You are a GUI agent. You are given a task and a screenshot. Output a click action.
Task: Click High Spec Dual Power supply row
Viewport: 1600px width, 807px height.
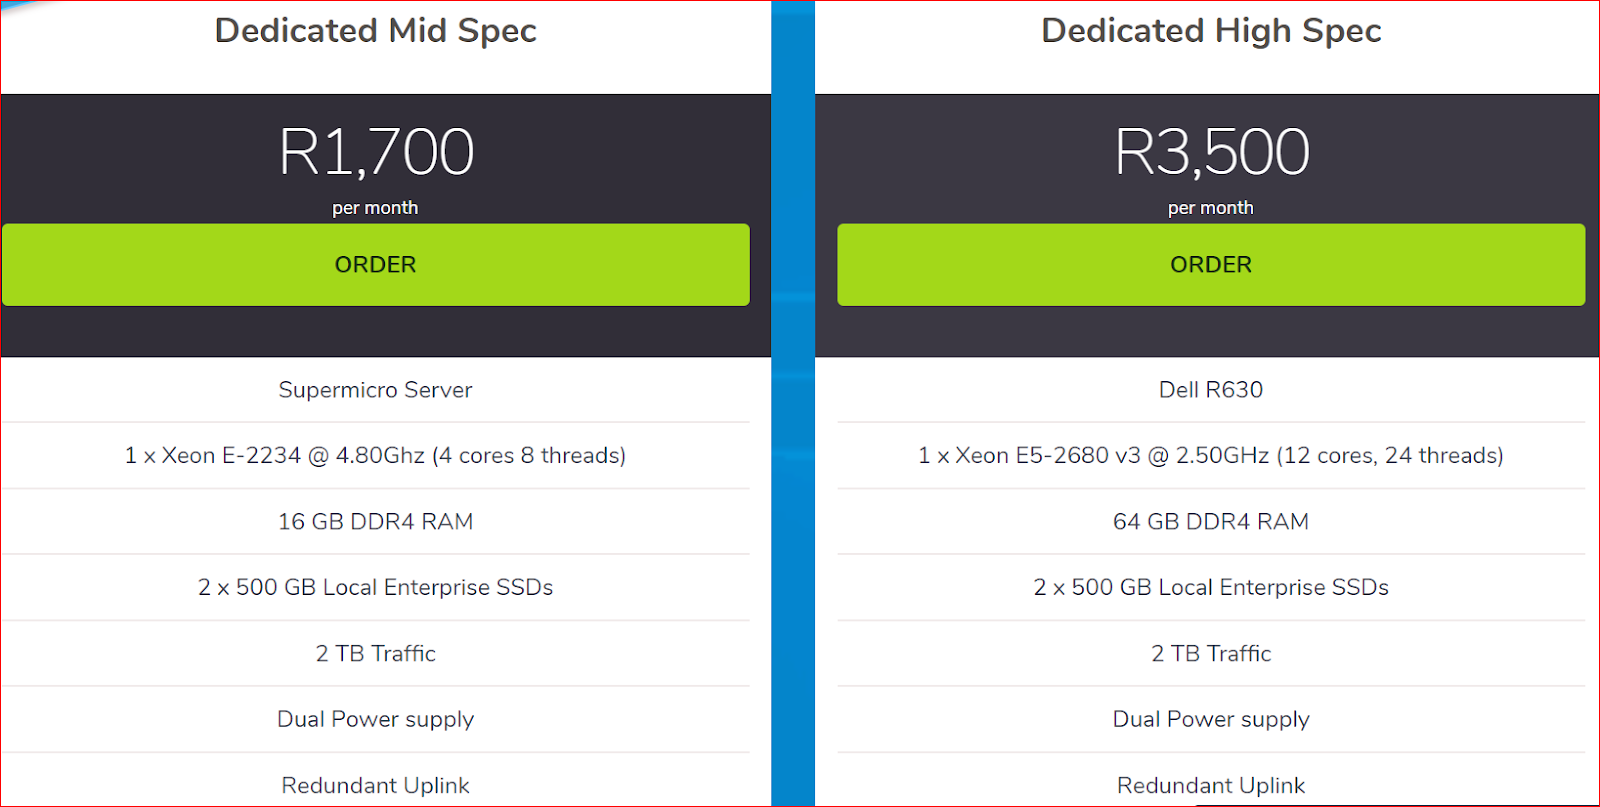click(x=1210, y=720)
